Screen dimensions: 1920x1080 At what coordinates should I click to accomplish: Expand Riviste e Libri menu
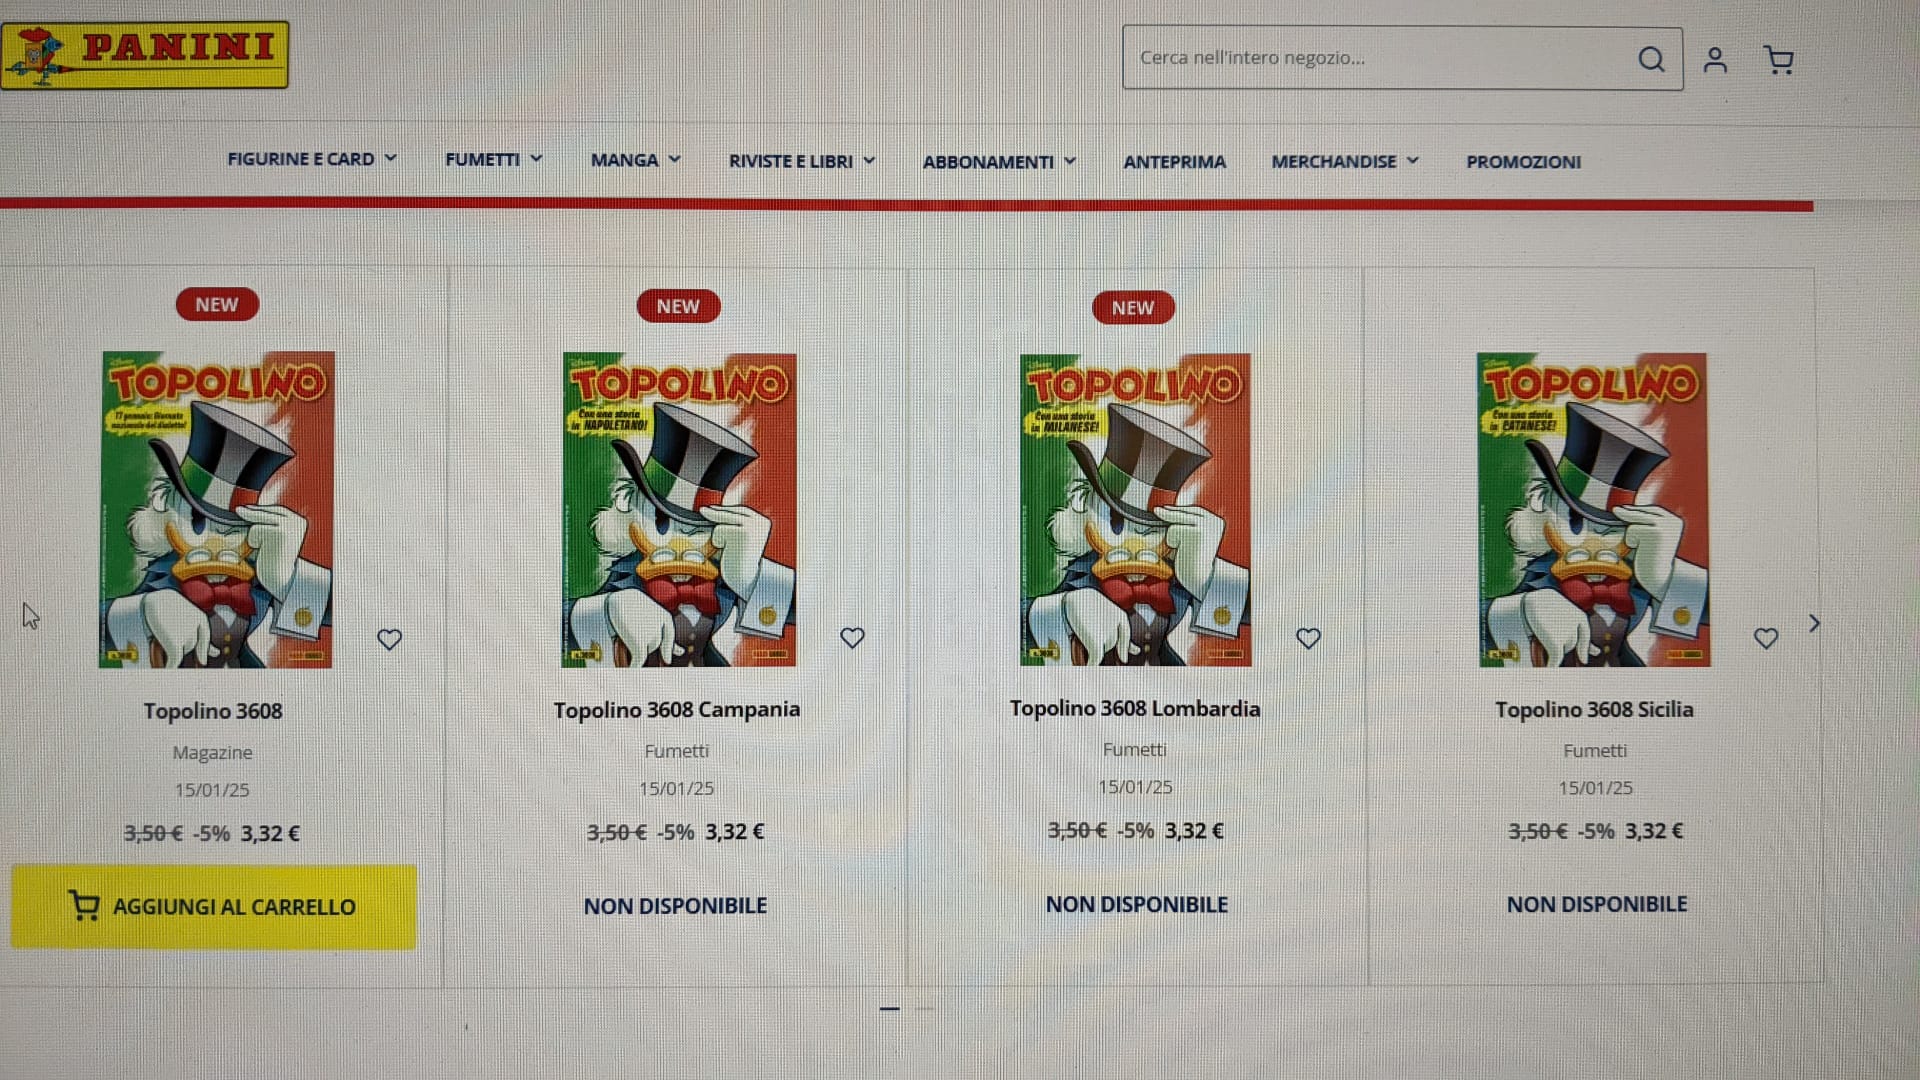[802, 161]
